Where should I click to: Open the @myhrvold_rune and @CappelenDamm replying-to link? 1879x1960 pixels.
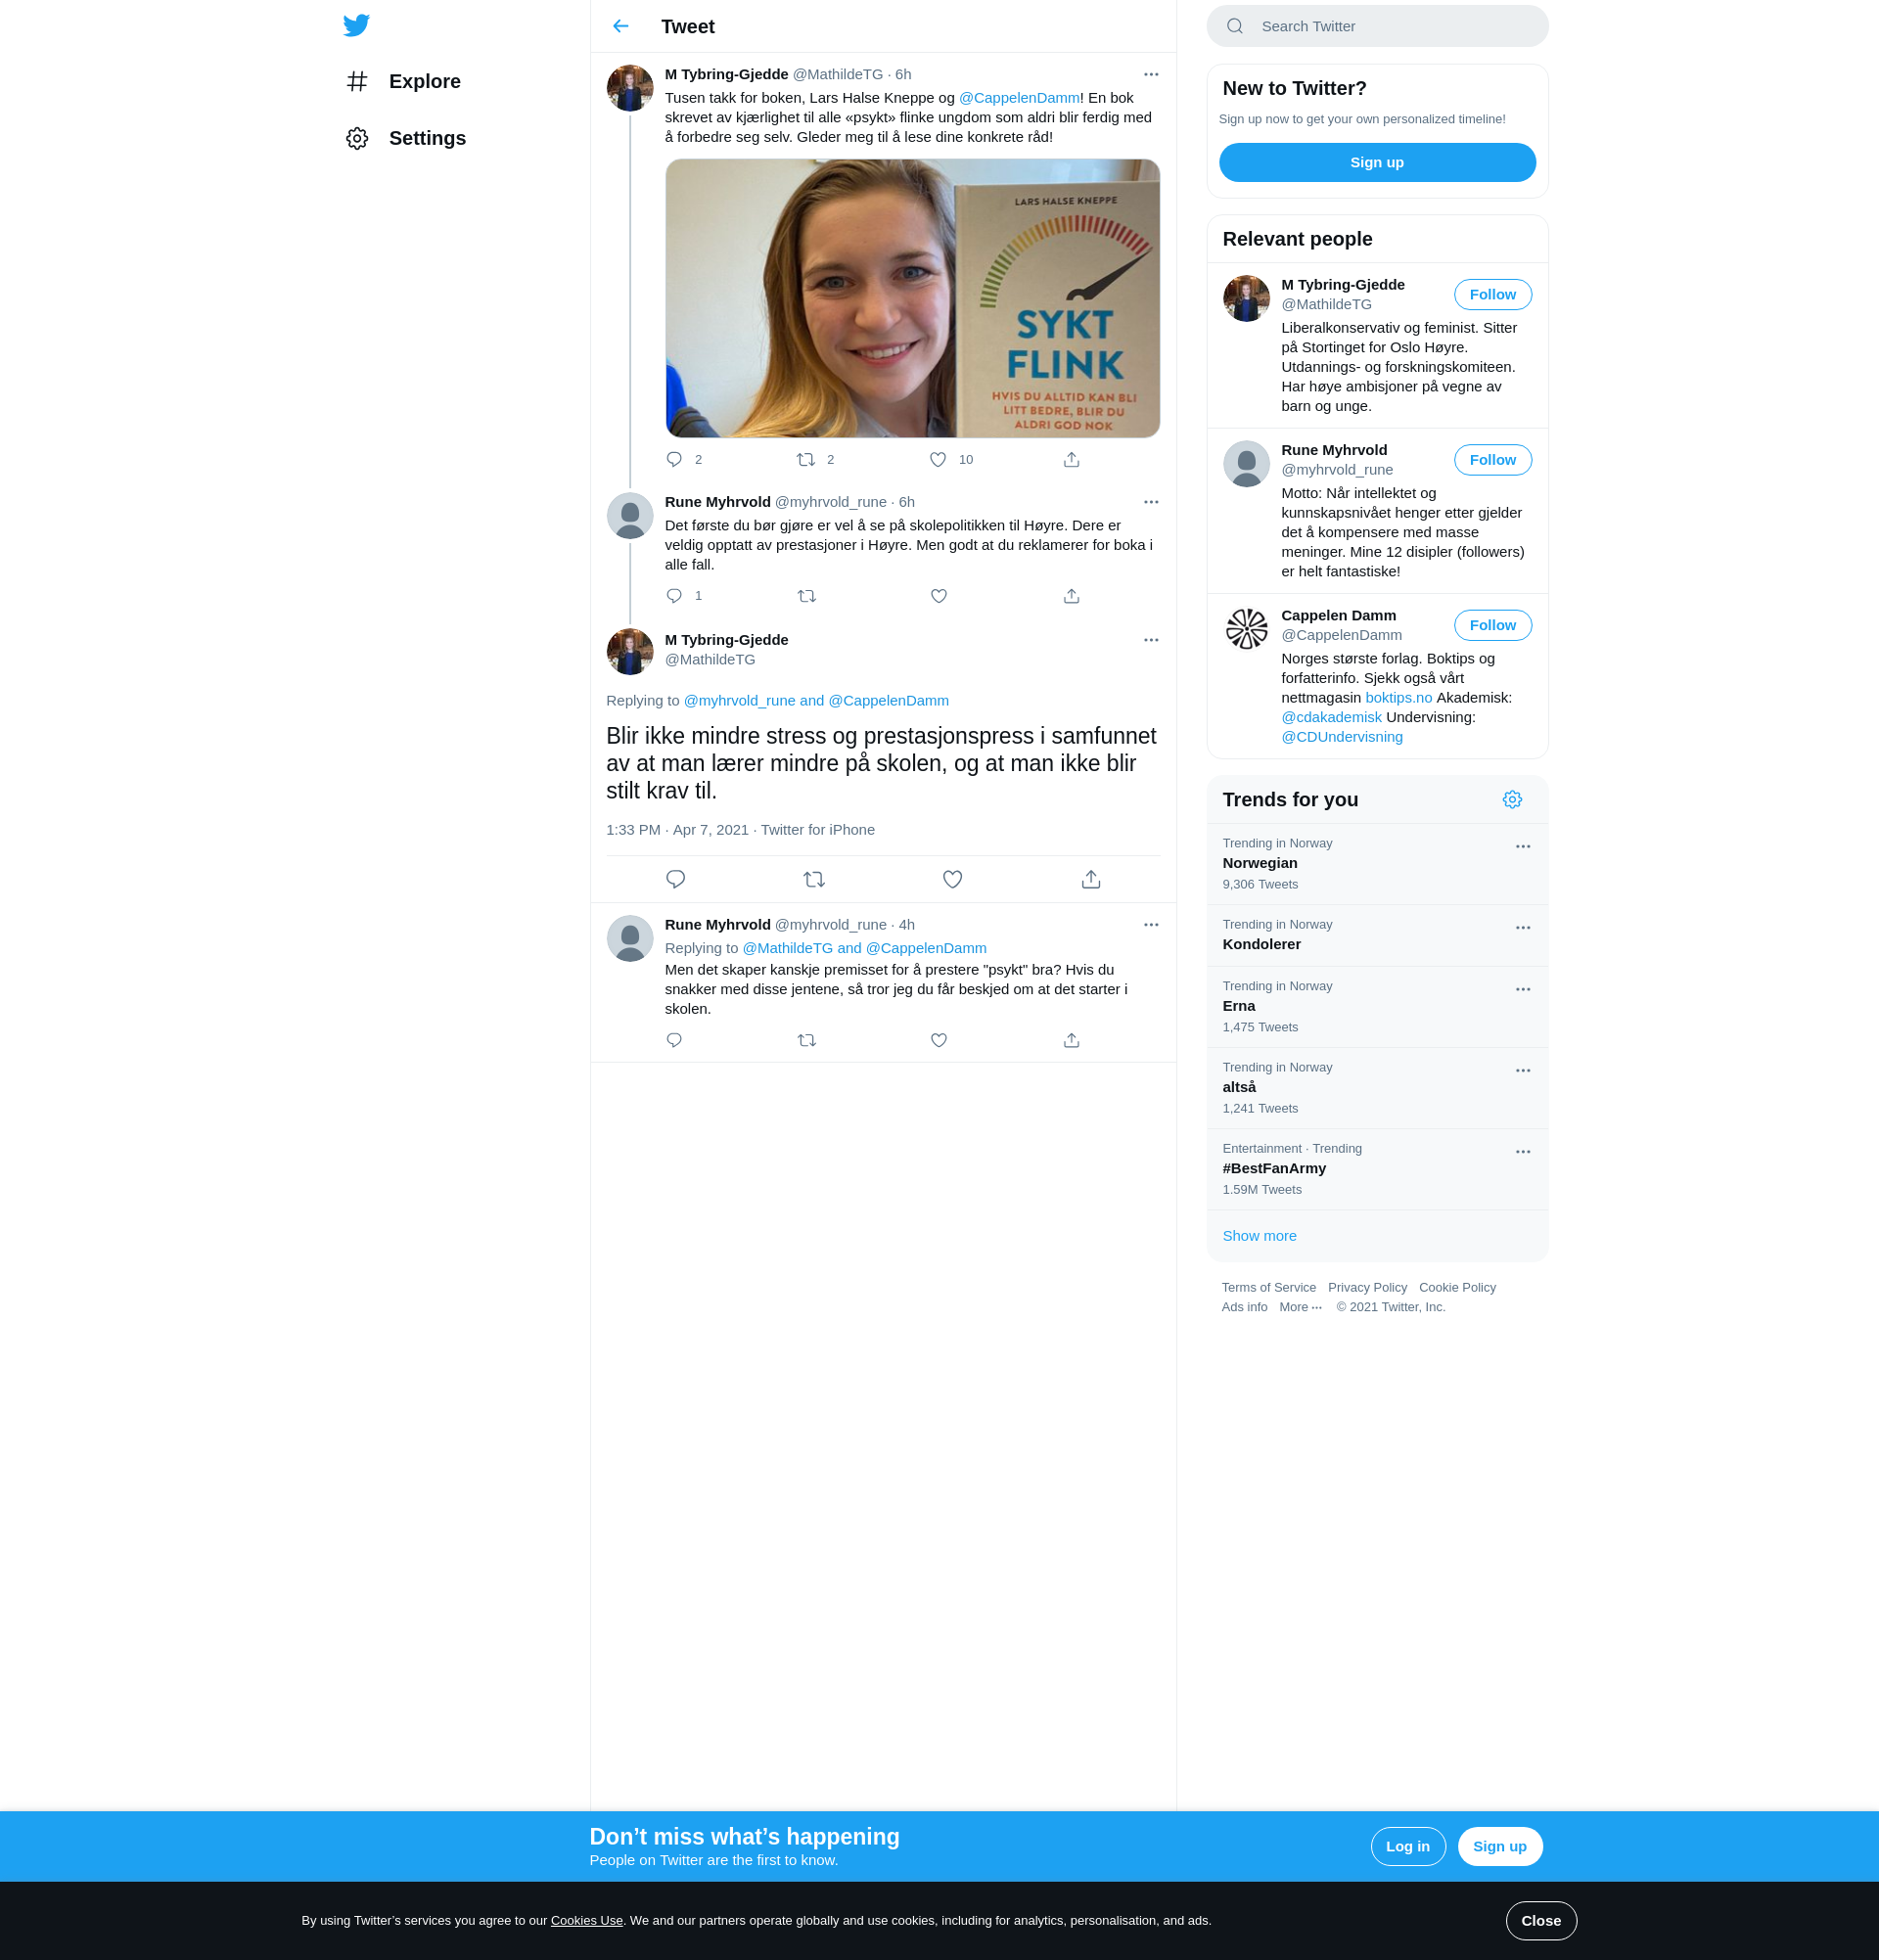pos(816,701)
